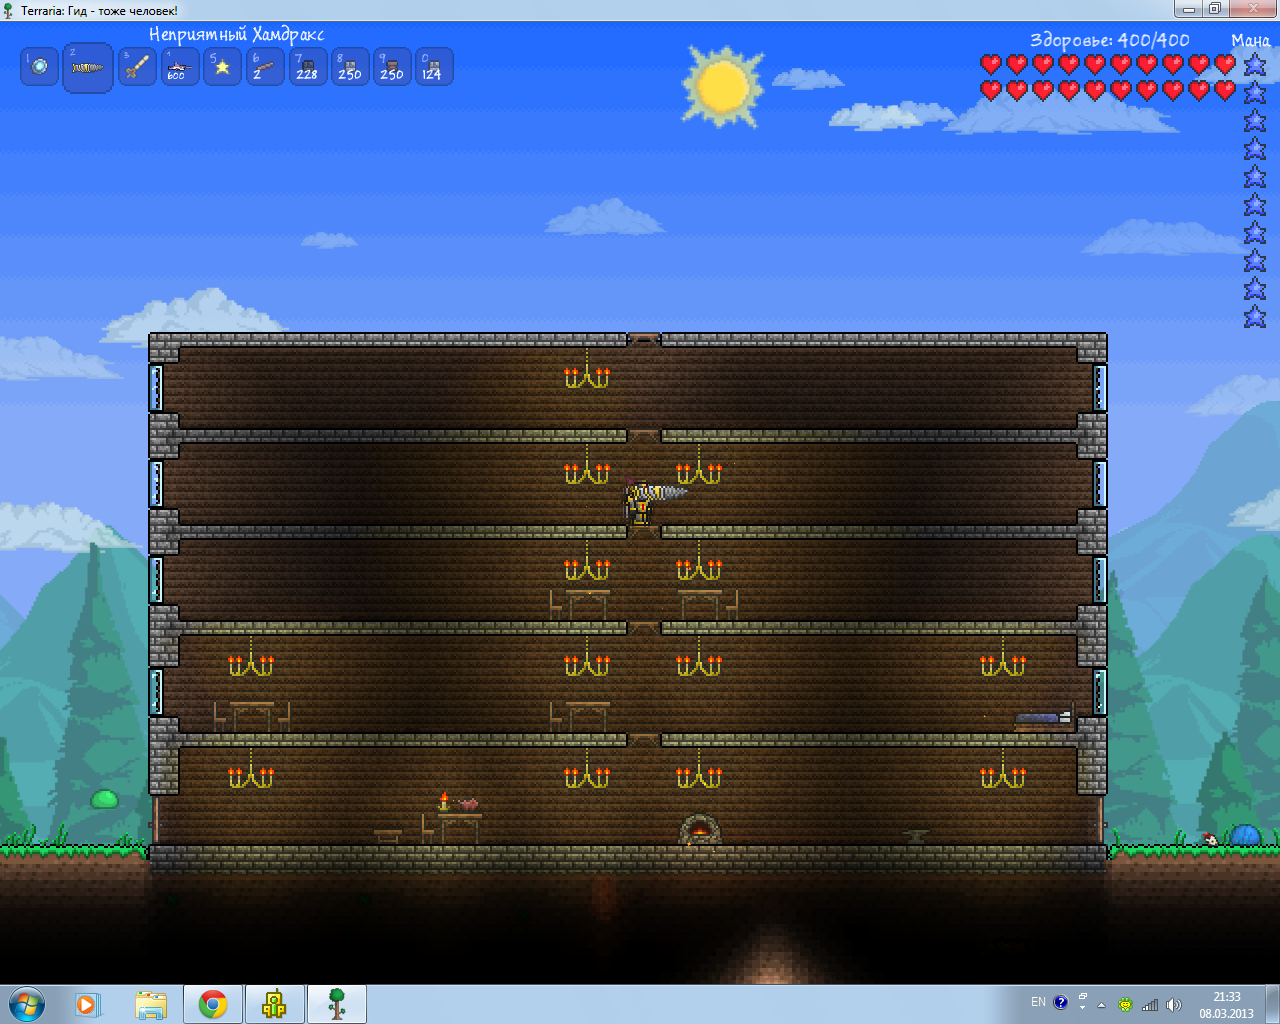Click the green tray icon beside network
Screen dimensions: 1280x1024
(1125, 1005)
